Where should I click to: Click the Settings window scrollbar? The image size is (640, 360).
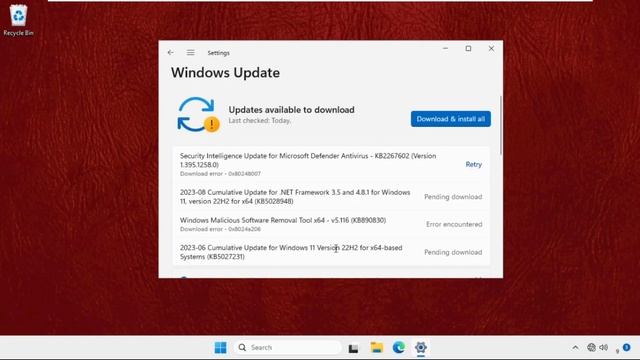pos(500,125)
